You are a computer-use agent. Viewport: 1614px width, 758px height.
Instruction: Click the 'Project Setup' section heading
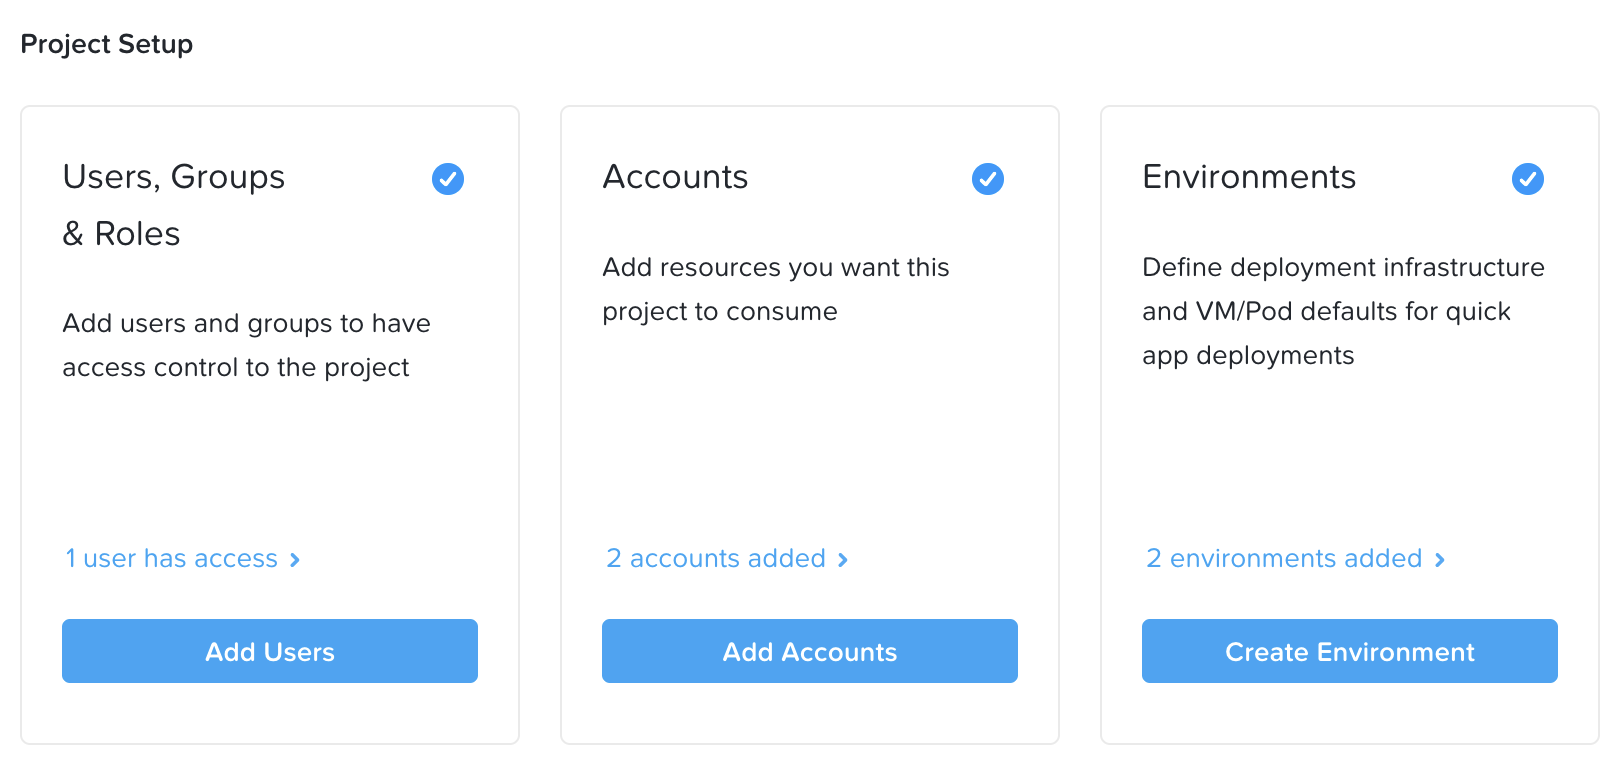coord(107,44)
